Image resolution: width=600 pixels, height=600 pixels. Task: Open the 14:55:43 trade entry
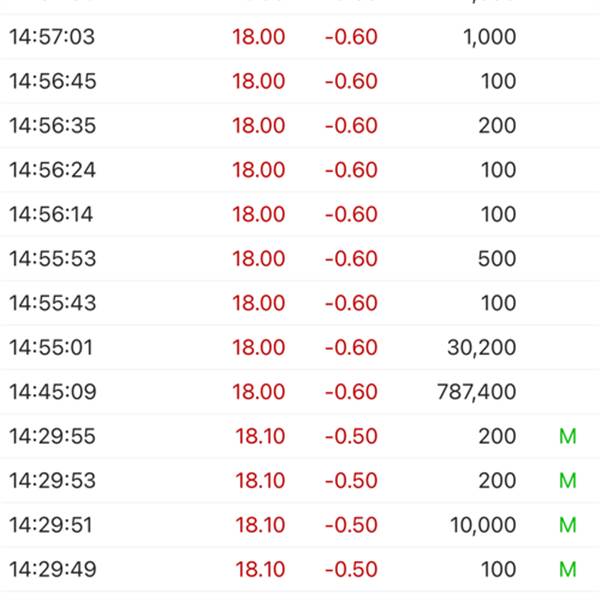coord(300,303)
